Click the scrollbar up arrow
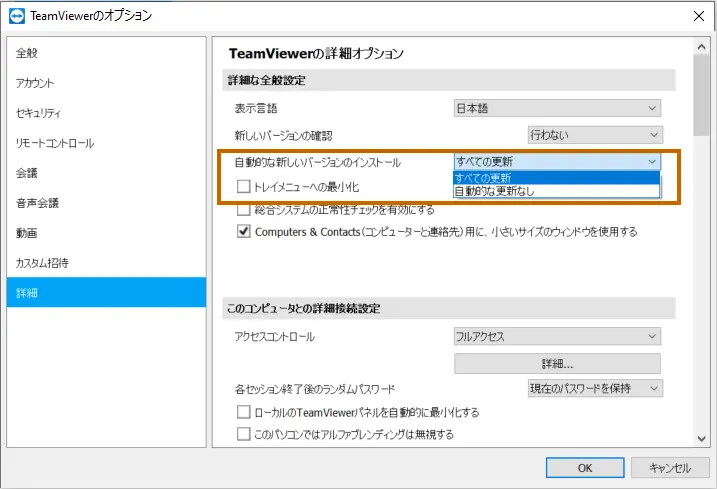Image resolution: width=717 pixels, height=489 pixels. coord(701,47)
